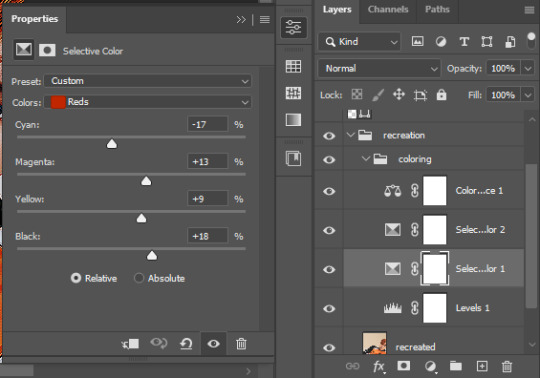
Task: Click the Cyan percentage input field
Action: coord(208,124)
